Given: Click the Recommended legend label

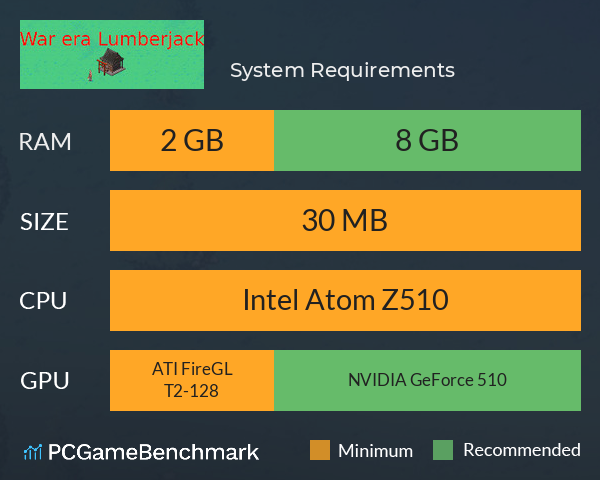Looking at the screenshot, I should coord(522,450).
